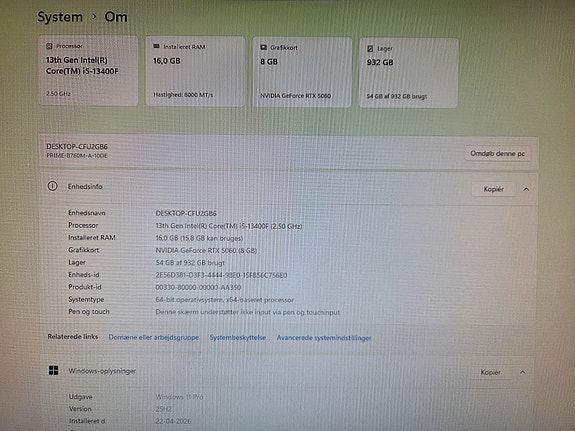This screenshot has height=431, width=575.
Task: Click the Lager row value 54 GB af 932 GB
Action: point(190,263)
